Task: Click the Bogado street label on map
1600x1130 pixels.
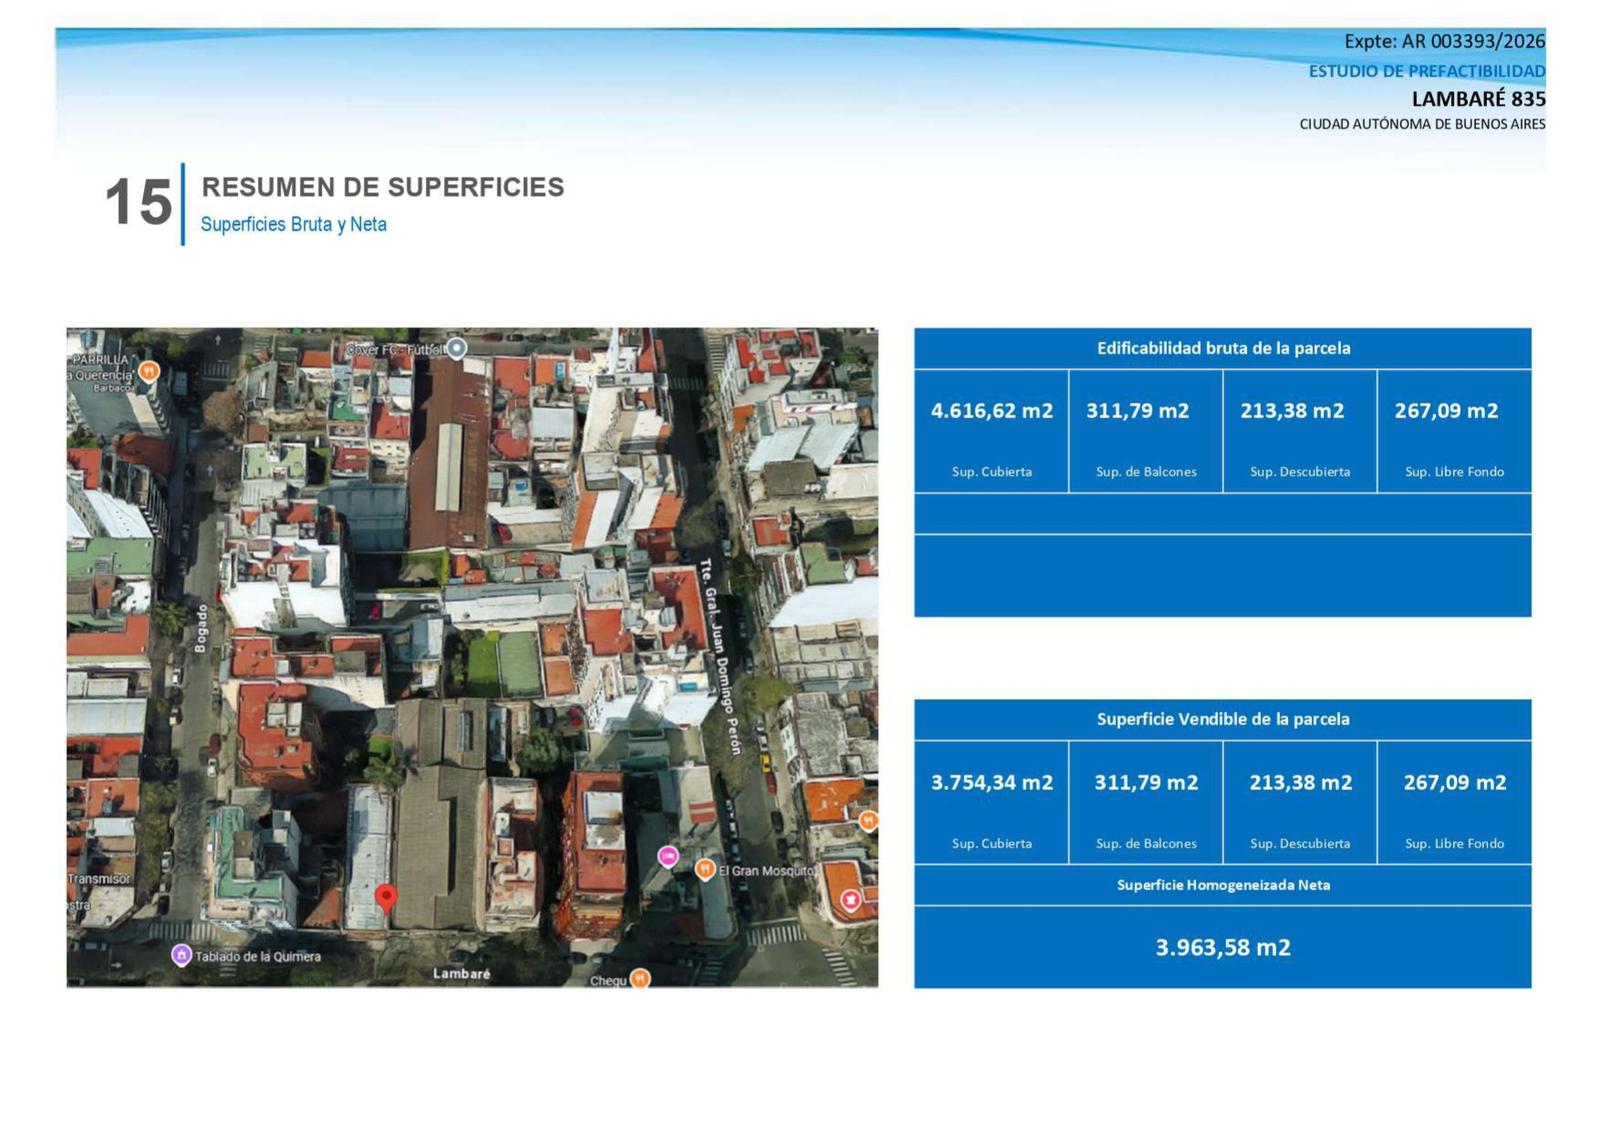Action: click(201, 628)
